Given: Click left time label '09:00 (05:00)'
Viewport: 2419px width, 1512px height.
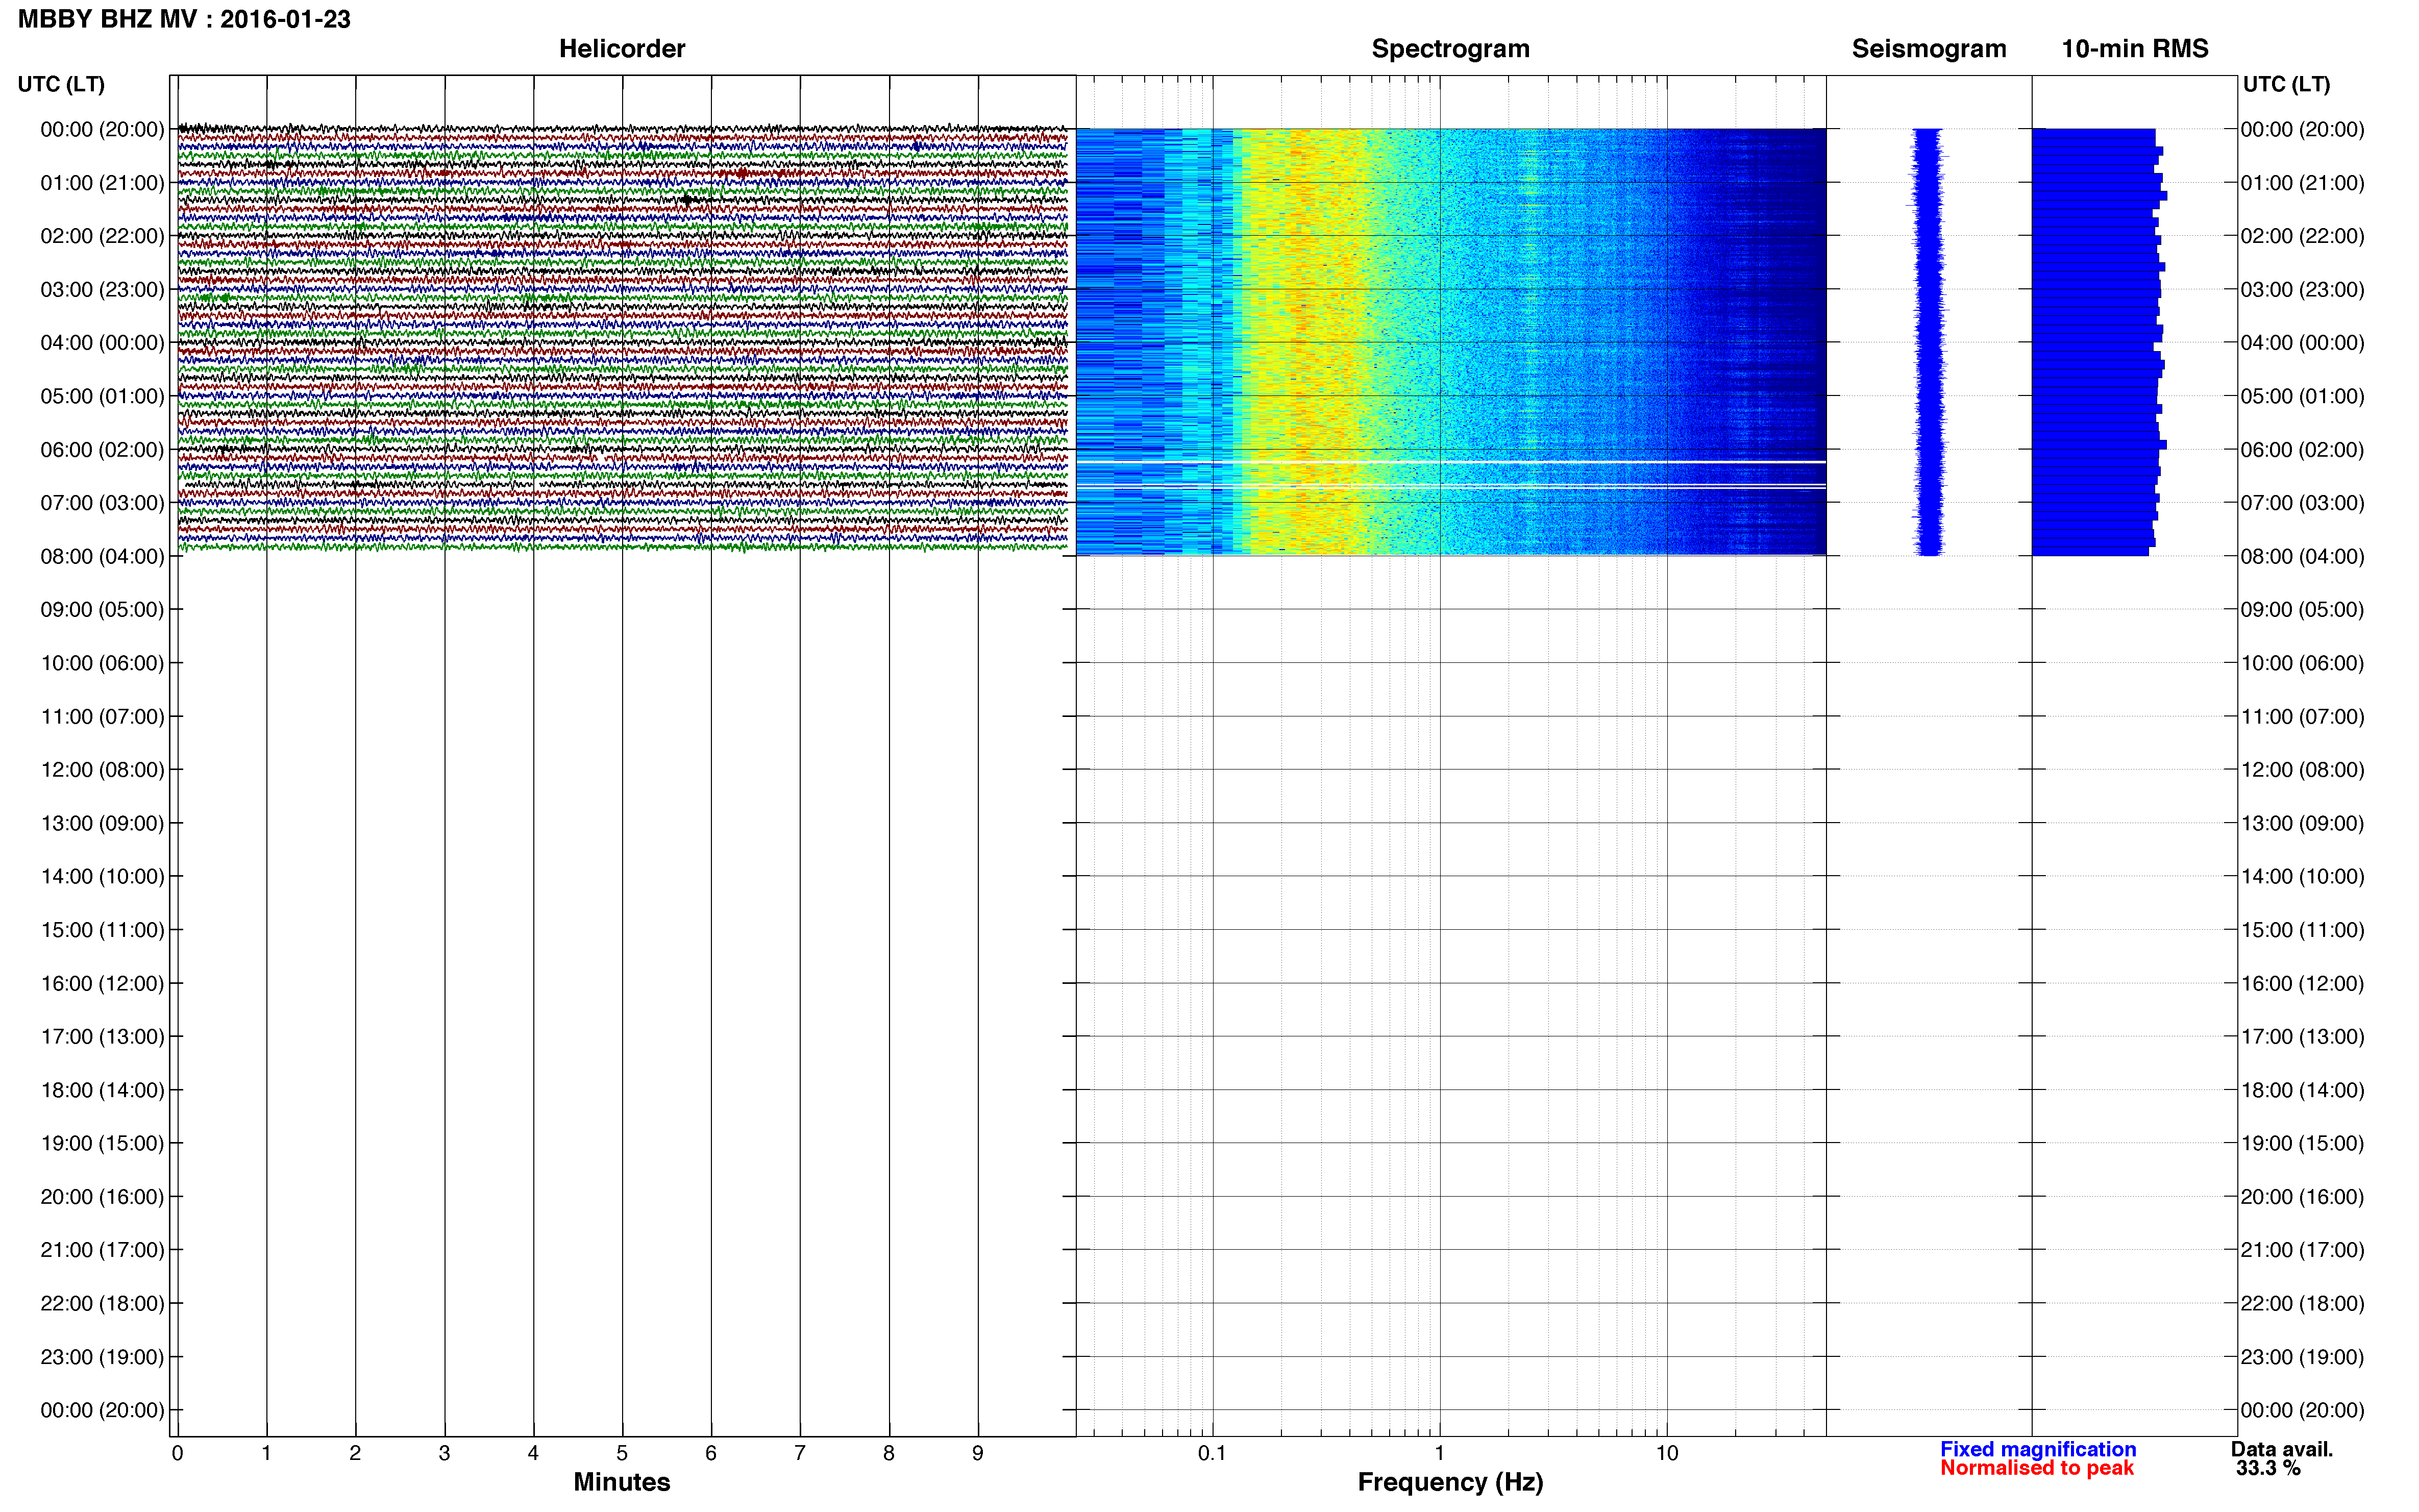Looking at the screenshot, I should [x=102, y=609].
